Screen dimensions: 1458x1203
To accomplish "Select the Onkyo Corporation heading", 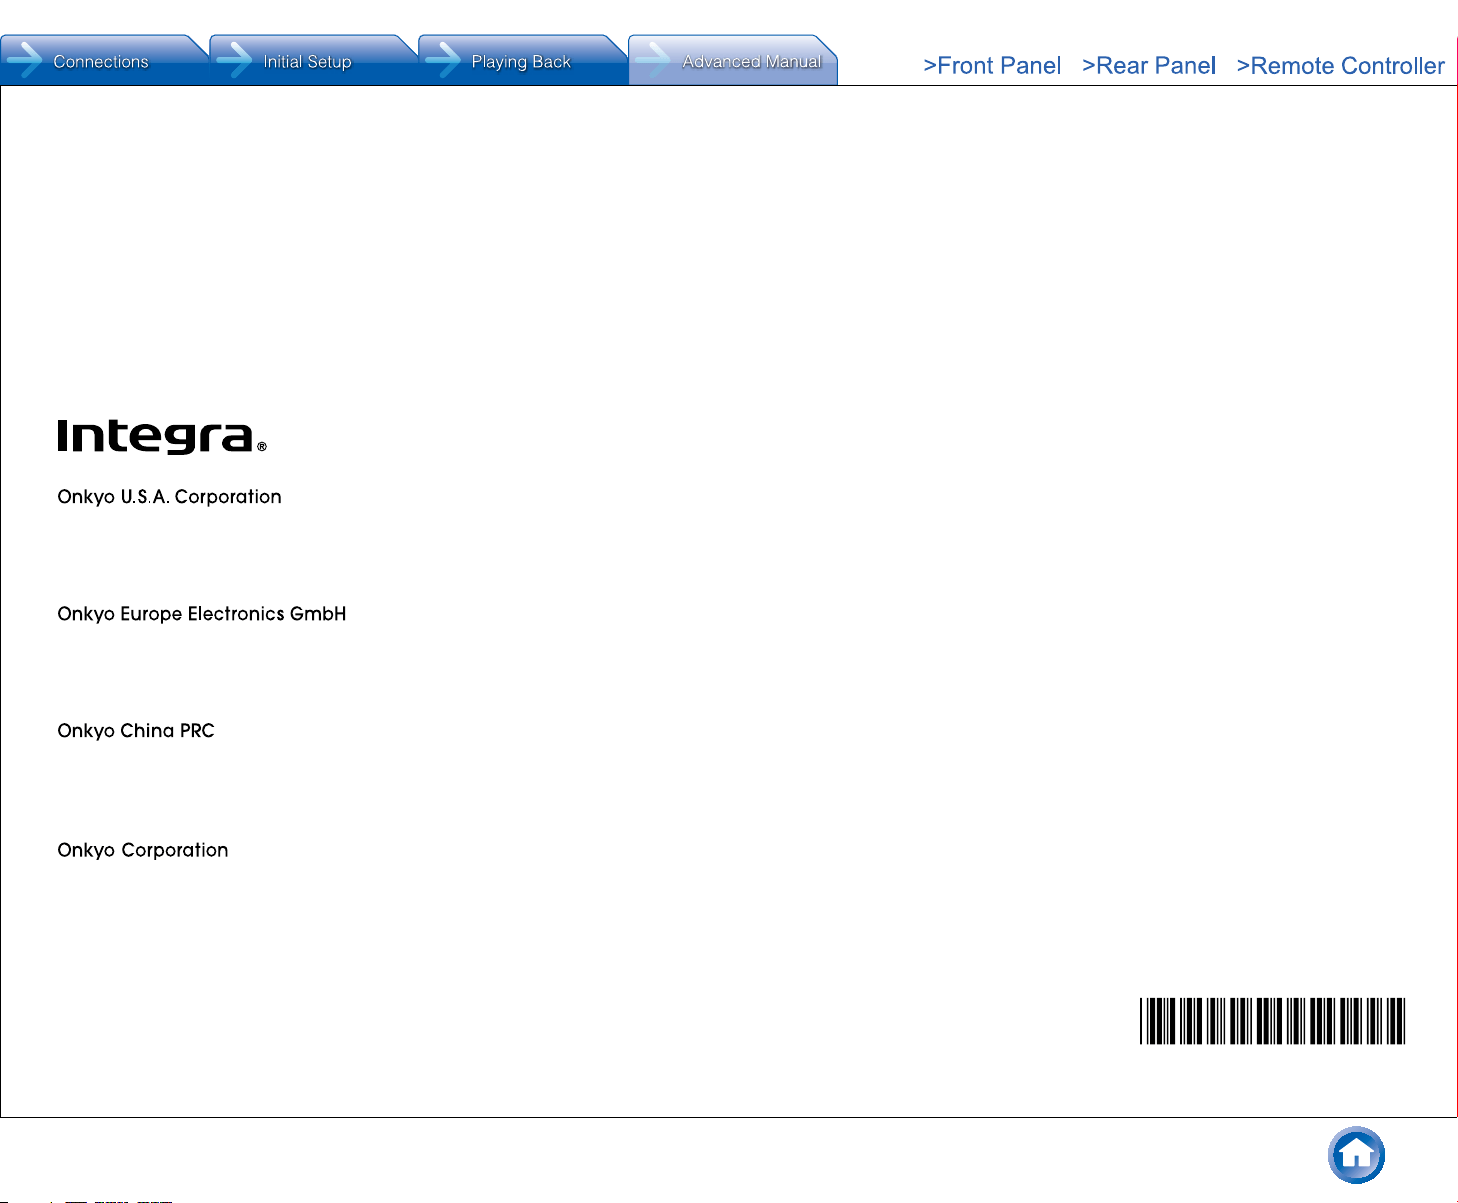I will [x=143, y=850].
